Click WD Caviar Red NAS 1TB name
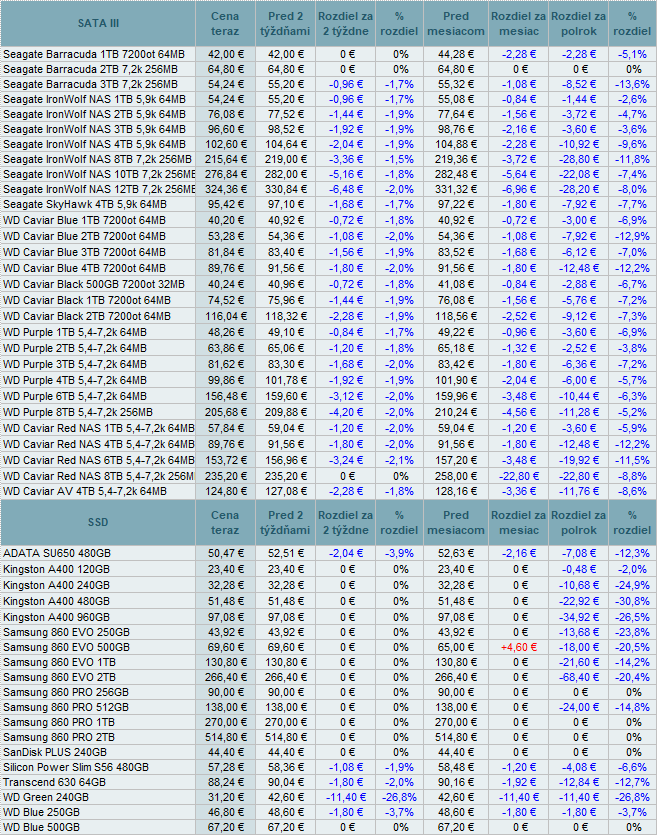The width and height of the screenshot is (657, 835). 98,428
